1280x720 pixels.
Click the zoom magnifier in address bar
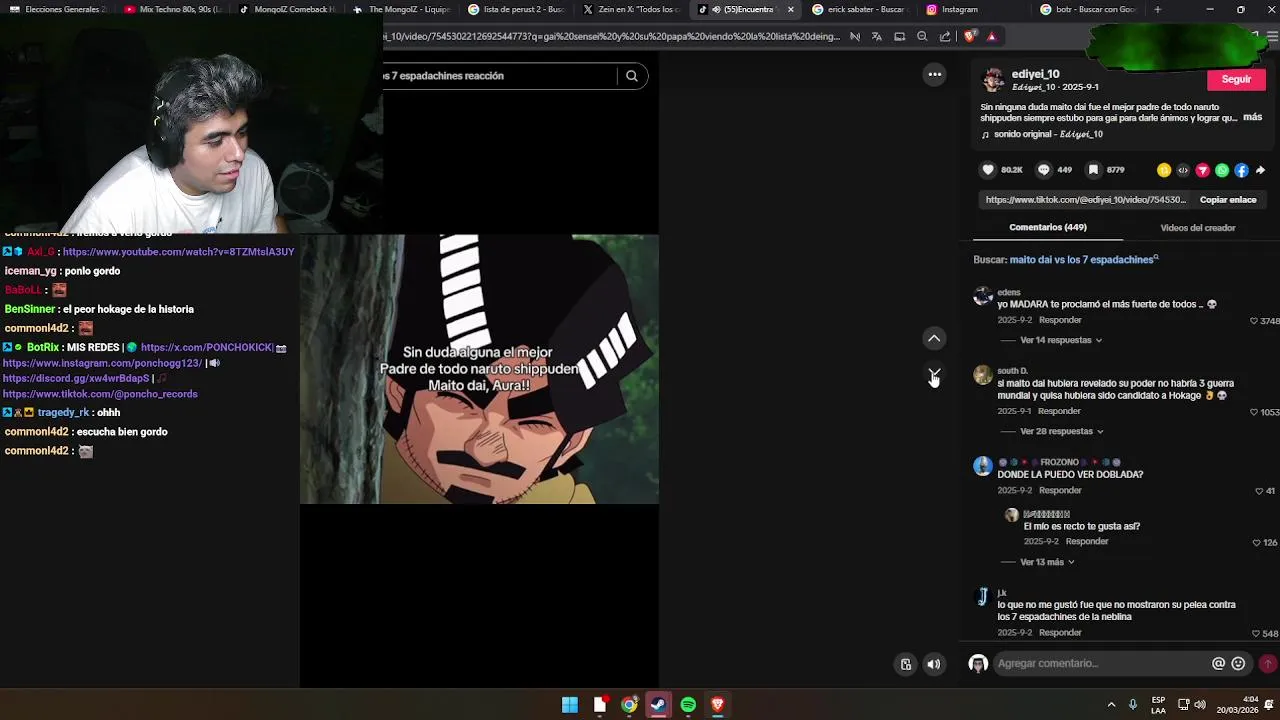pos(922,36)
